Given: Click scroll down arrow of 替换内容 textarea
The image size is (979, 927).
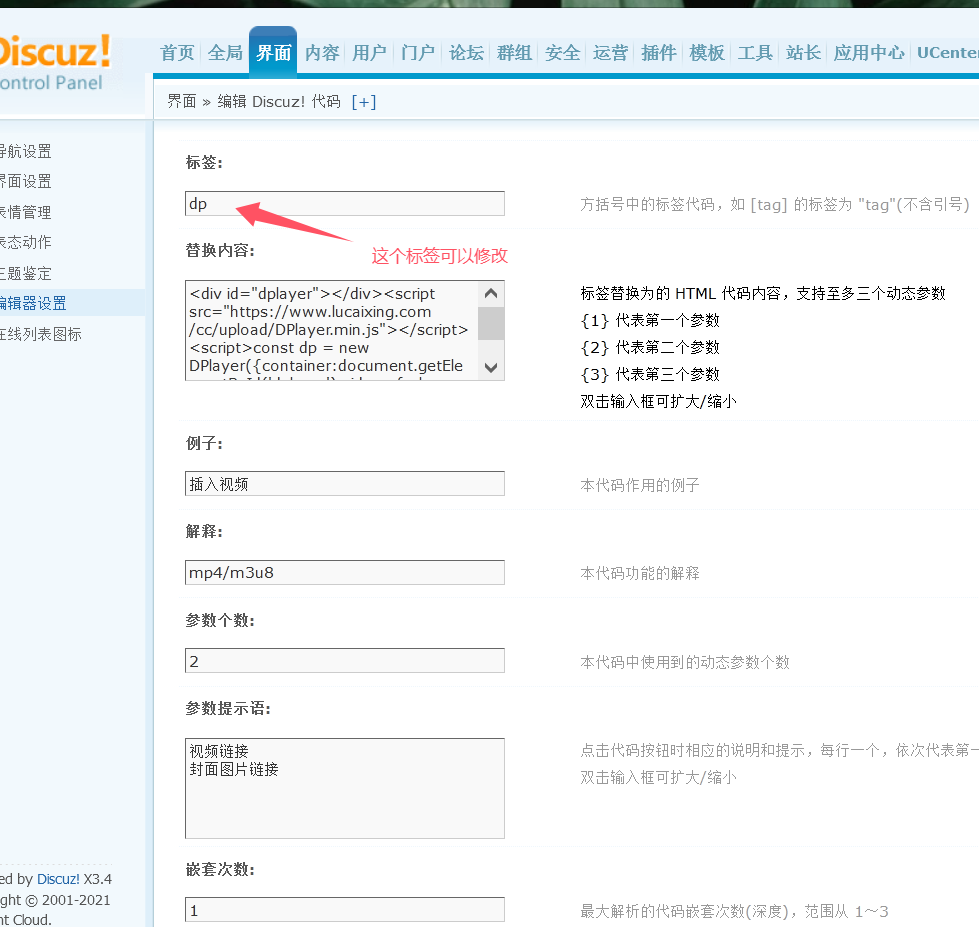Looking at the screenshot, I should pos(491,368).
